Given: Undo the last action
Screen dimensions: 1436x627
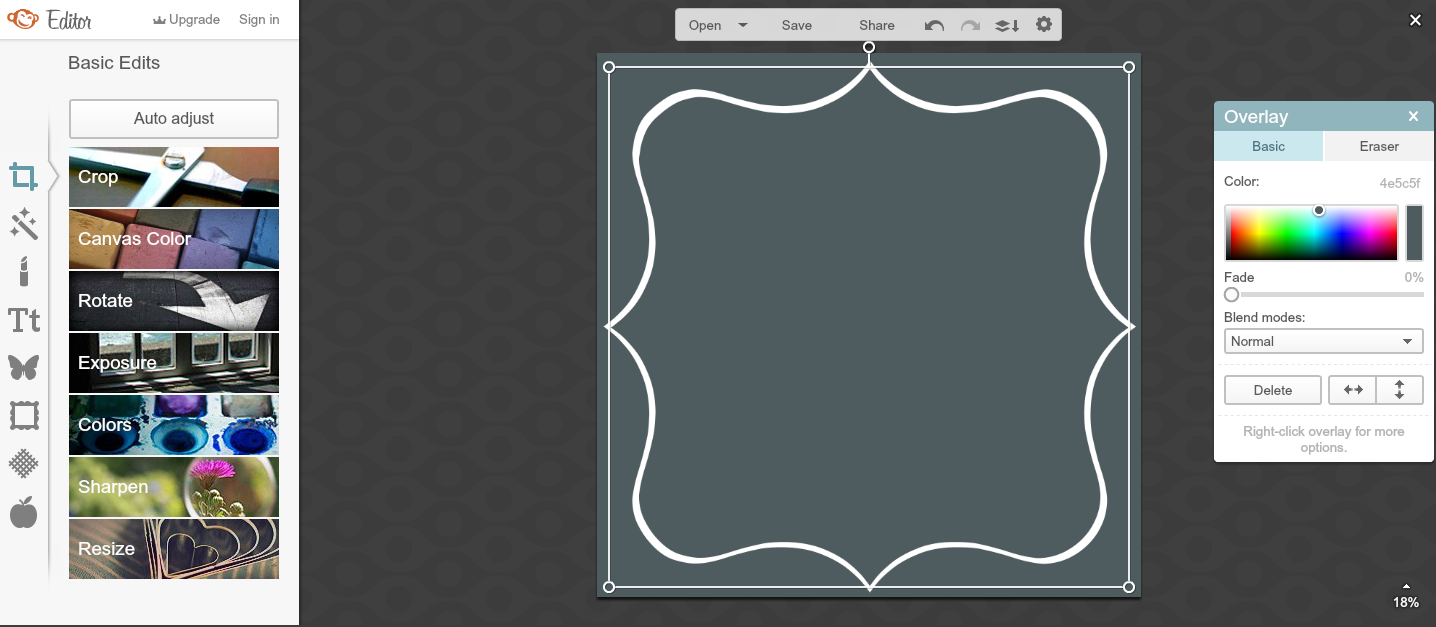Looking at the screenshot, I should pyautogui.click(x=934, y=25).
